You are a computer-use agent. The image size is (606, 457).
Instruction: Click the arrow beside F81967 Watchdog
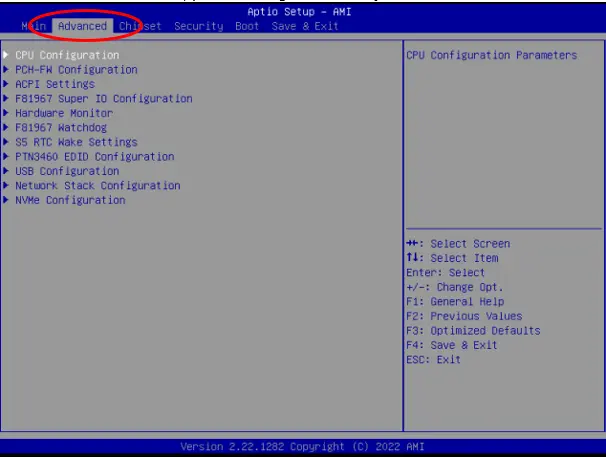6,128
